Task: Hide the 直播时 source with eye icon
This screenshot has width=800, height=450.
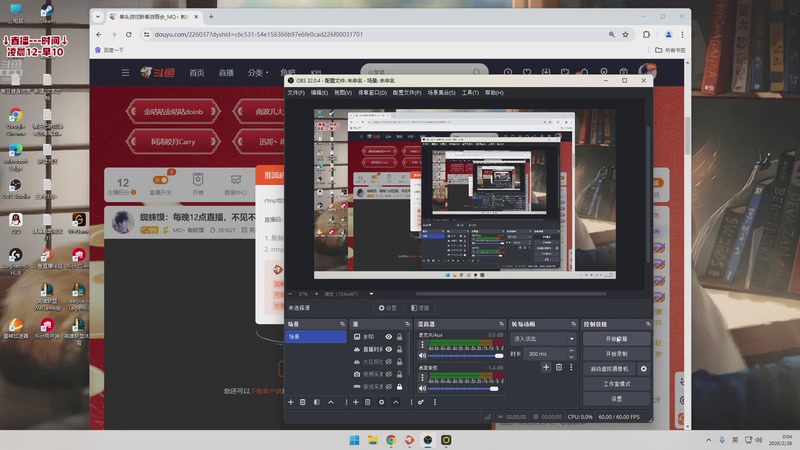Action: [388, 349]
